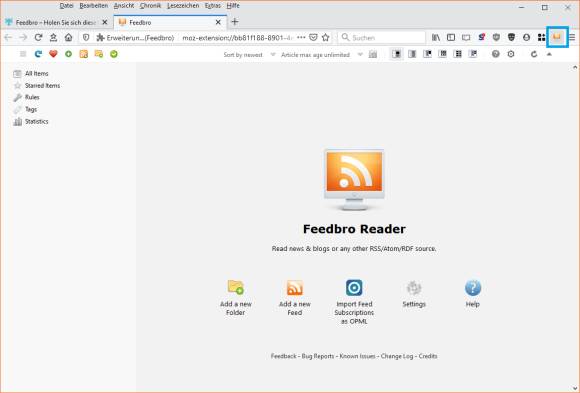Screen dimensions: 580x393
Task: Open the Firefox library icon
Action: (x=436, y=37)
